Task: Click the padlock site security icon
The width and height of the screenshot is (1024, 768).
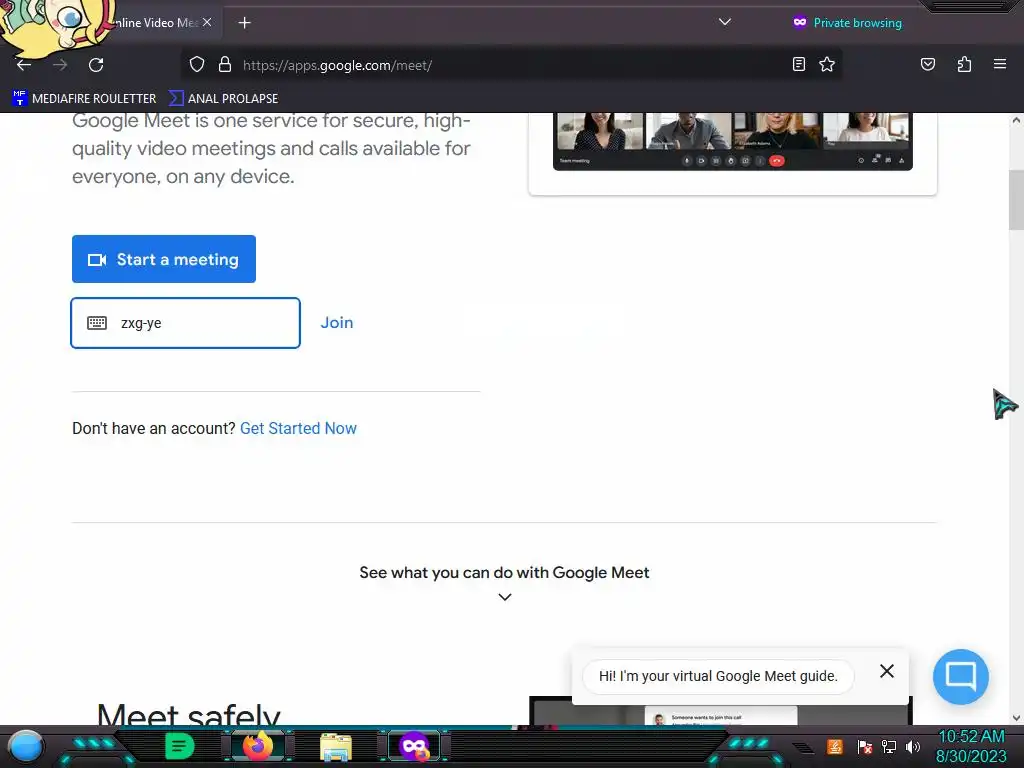Action: point(225,65)
